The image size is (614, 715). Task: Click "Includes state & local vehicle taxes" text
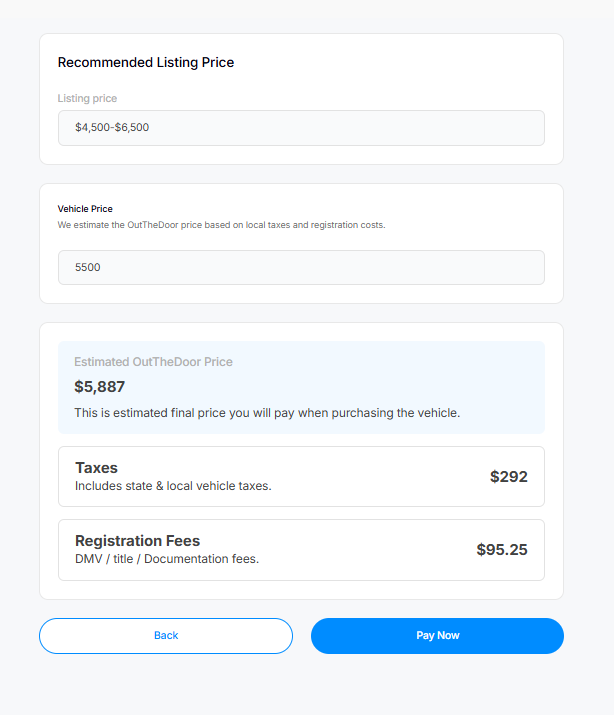[x=173, y=486]
